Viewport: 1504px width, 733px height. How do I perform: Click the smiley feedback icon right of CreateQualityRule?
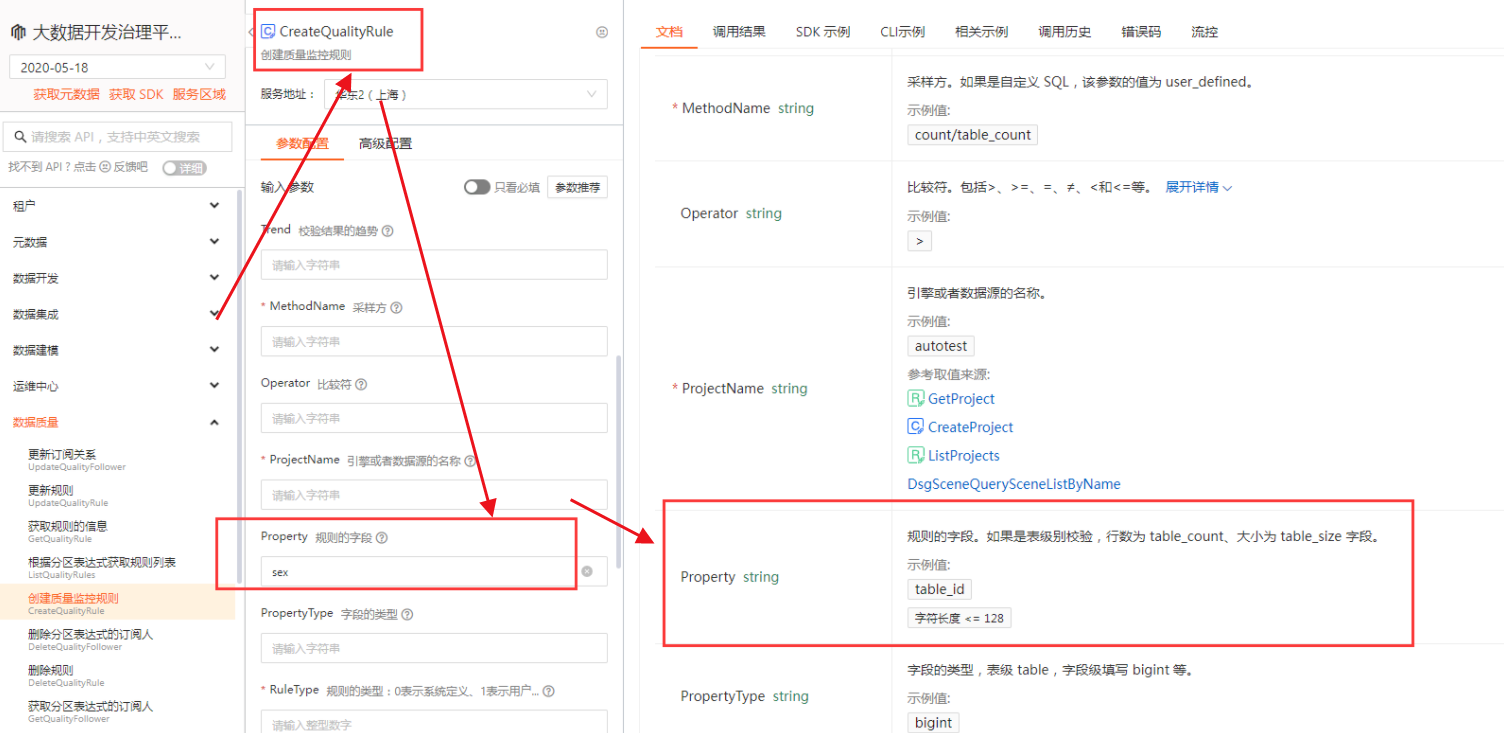tap(602, 32)
